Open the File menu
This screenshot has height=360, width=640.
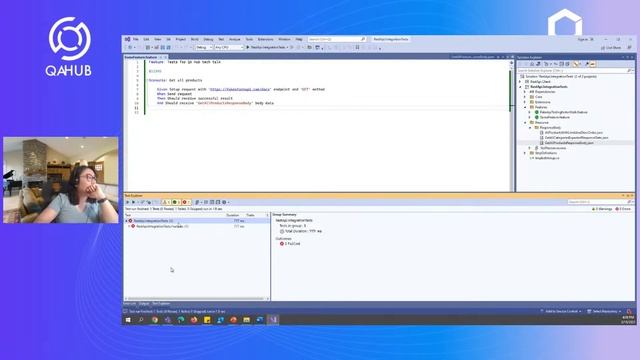[x=136, y=39]
